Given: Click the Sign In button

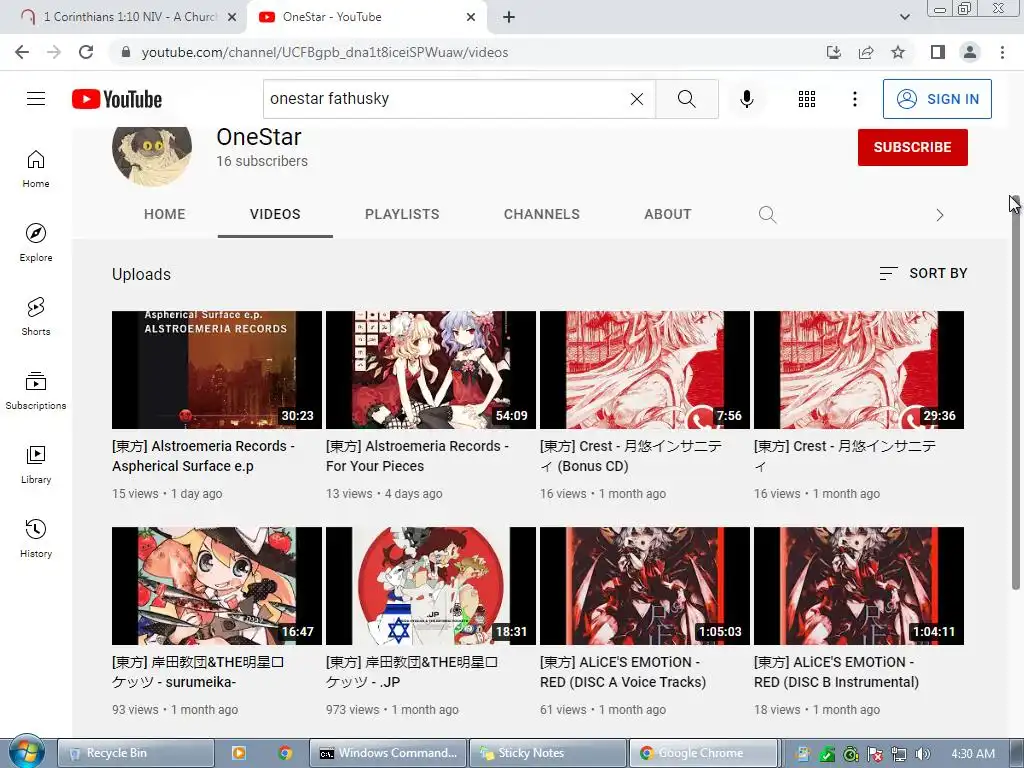Looking at the screenshot, I should coord(937,99).
